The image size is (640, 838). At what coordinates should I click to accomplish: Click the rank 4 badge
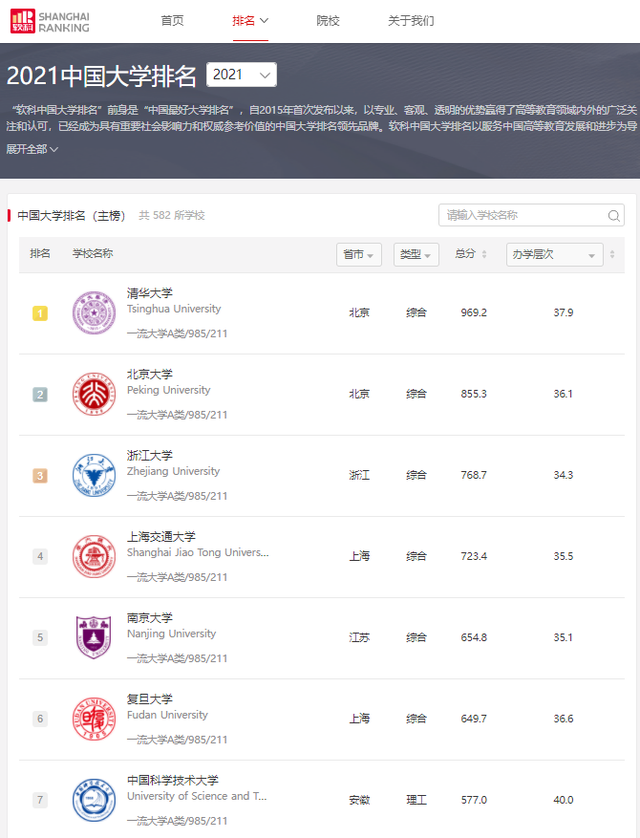click(40, 556)
